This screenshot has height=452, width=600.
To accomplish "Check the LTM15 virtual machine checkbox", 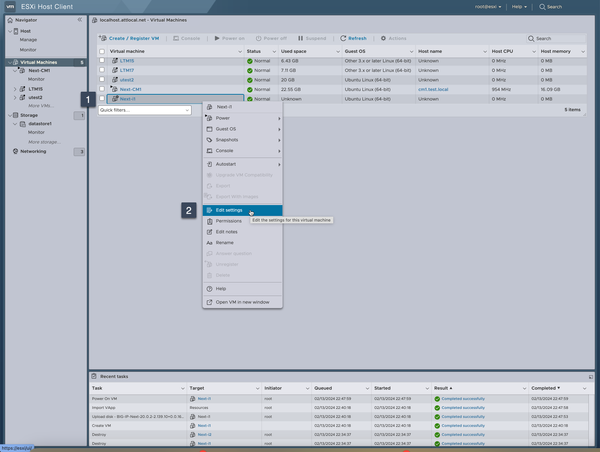I will [x=102, y=61].
